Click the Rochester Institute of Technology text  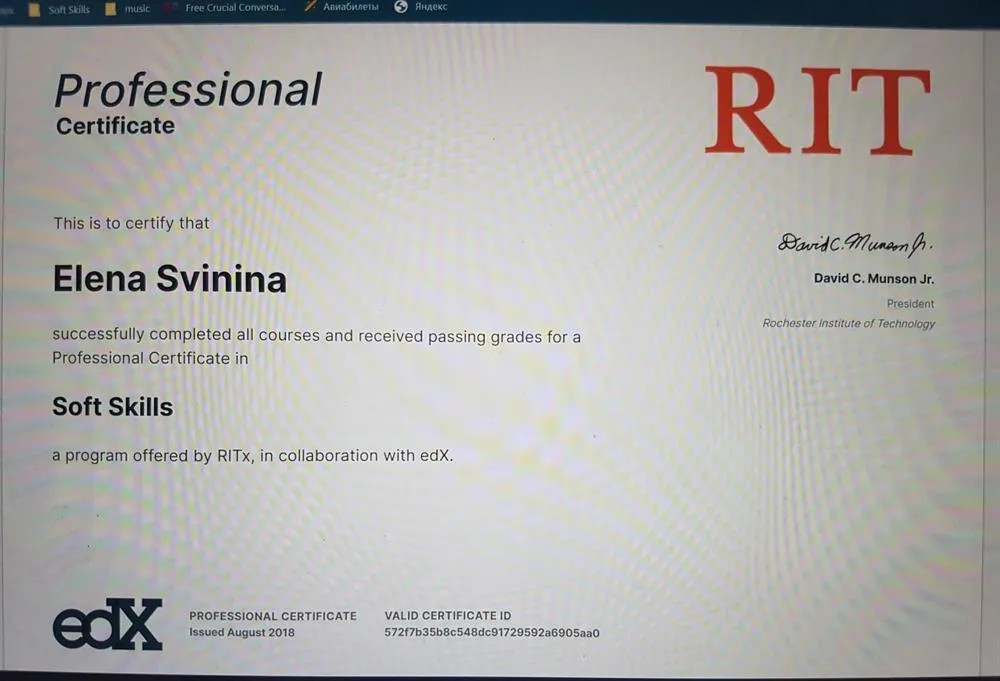pos(849,323)
